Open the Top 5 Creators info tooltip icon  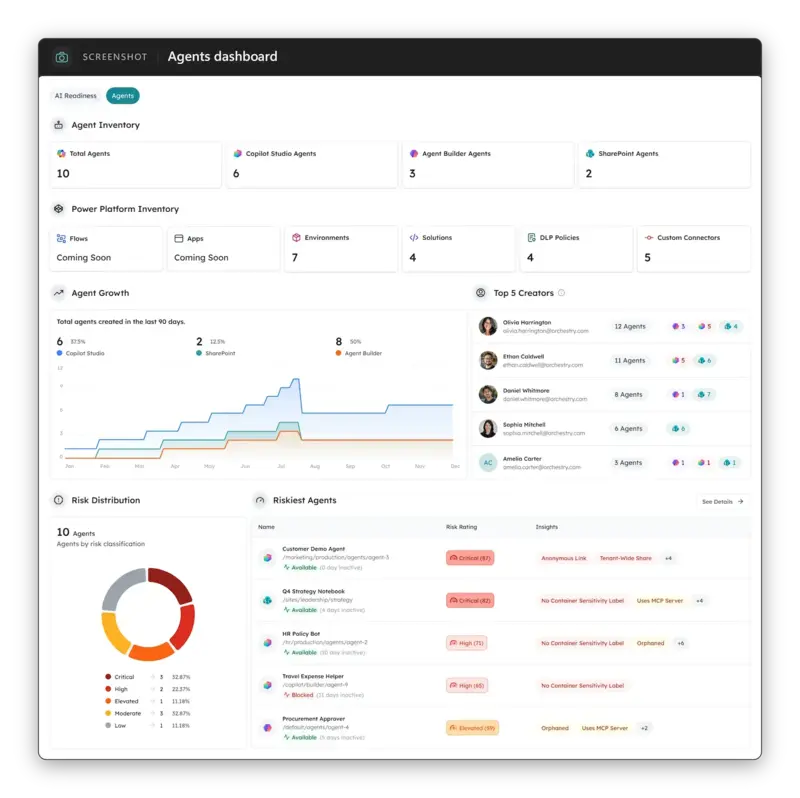click(x=561, y=293)
